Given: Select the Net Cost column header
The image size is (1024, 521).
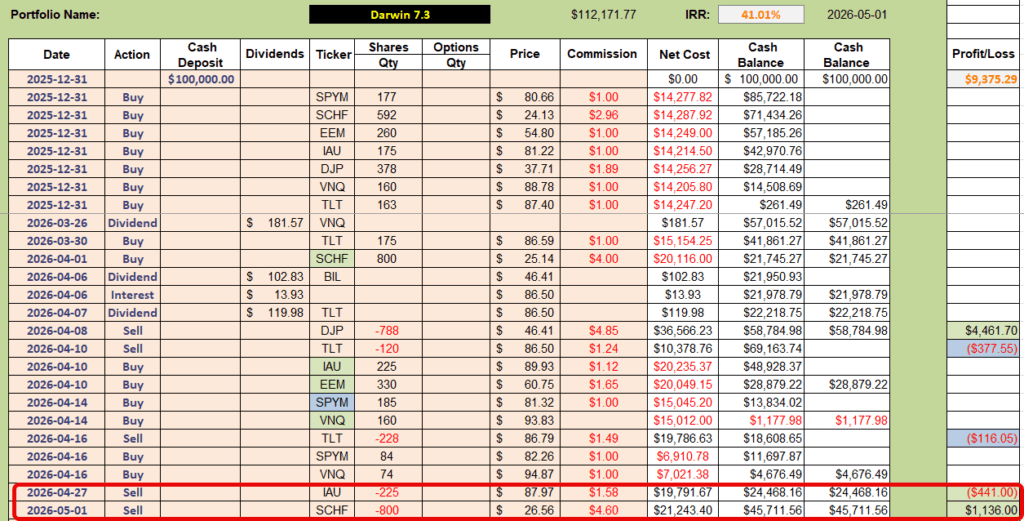Looking at the screenshot, I should tap(683, 54).
